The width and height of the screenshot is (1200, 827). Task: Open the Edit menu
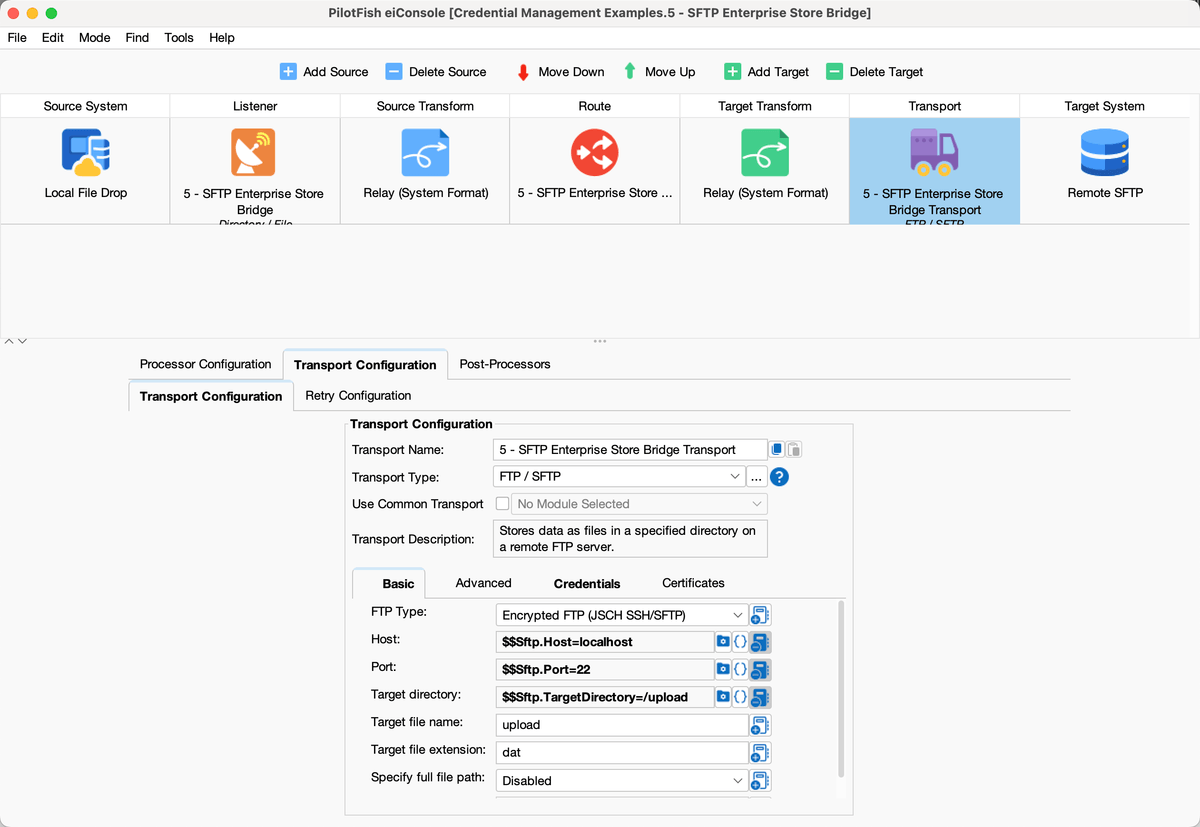pos(53,38)
